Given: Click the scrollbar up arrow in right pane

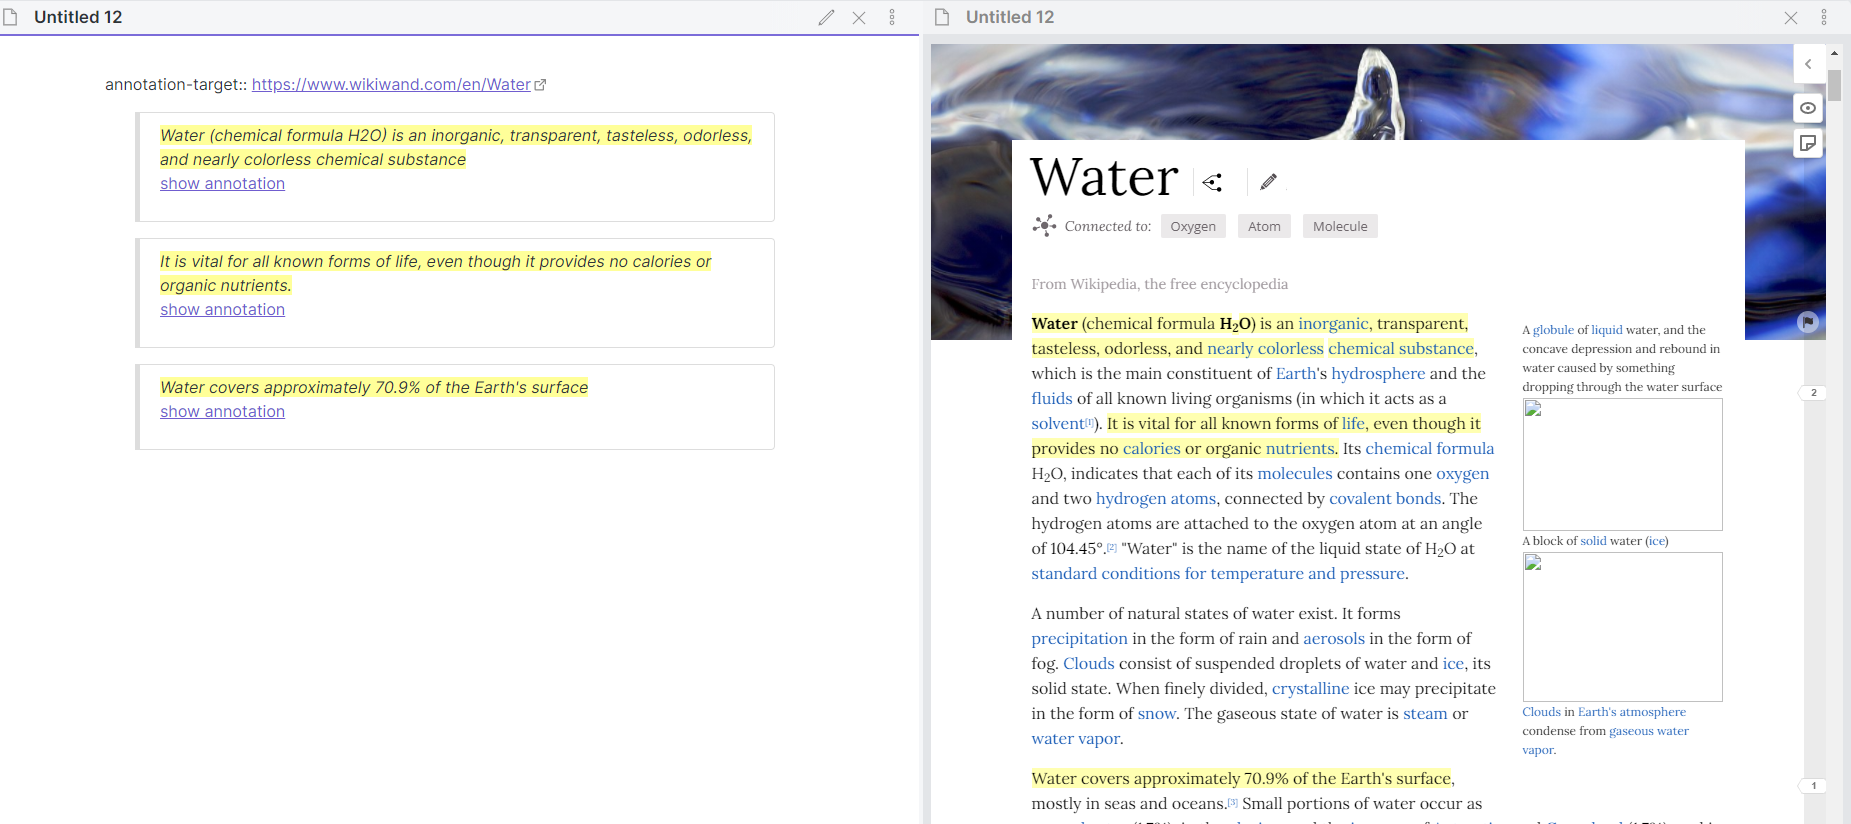Looking at the screenshot, I should click(1834, 53).
